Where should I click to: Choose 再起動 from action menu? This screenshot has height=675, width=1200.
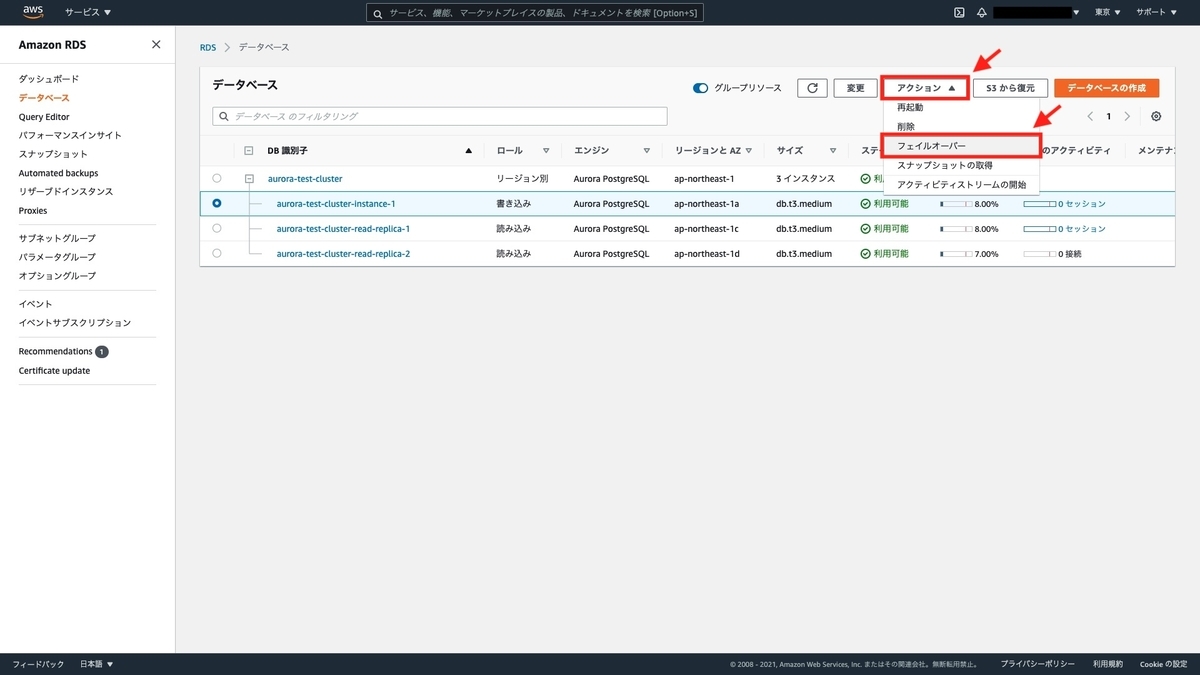(x=910, y=107)
